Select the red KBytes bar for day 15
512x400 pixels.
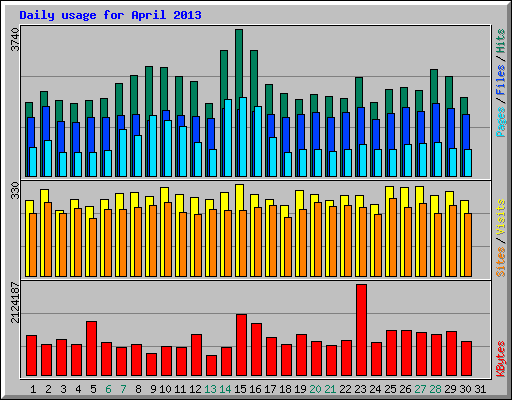(241, 345)
